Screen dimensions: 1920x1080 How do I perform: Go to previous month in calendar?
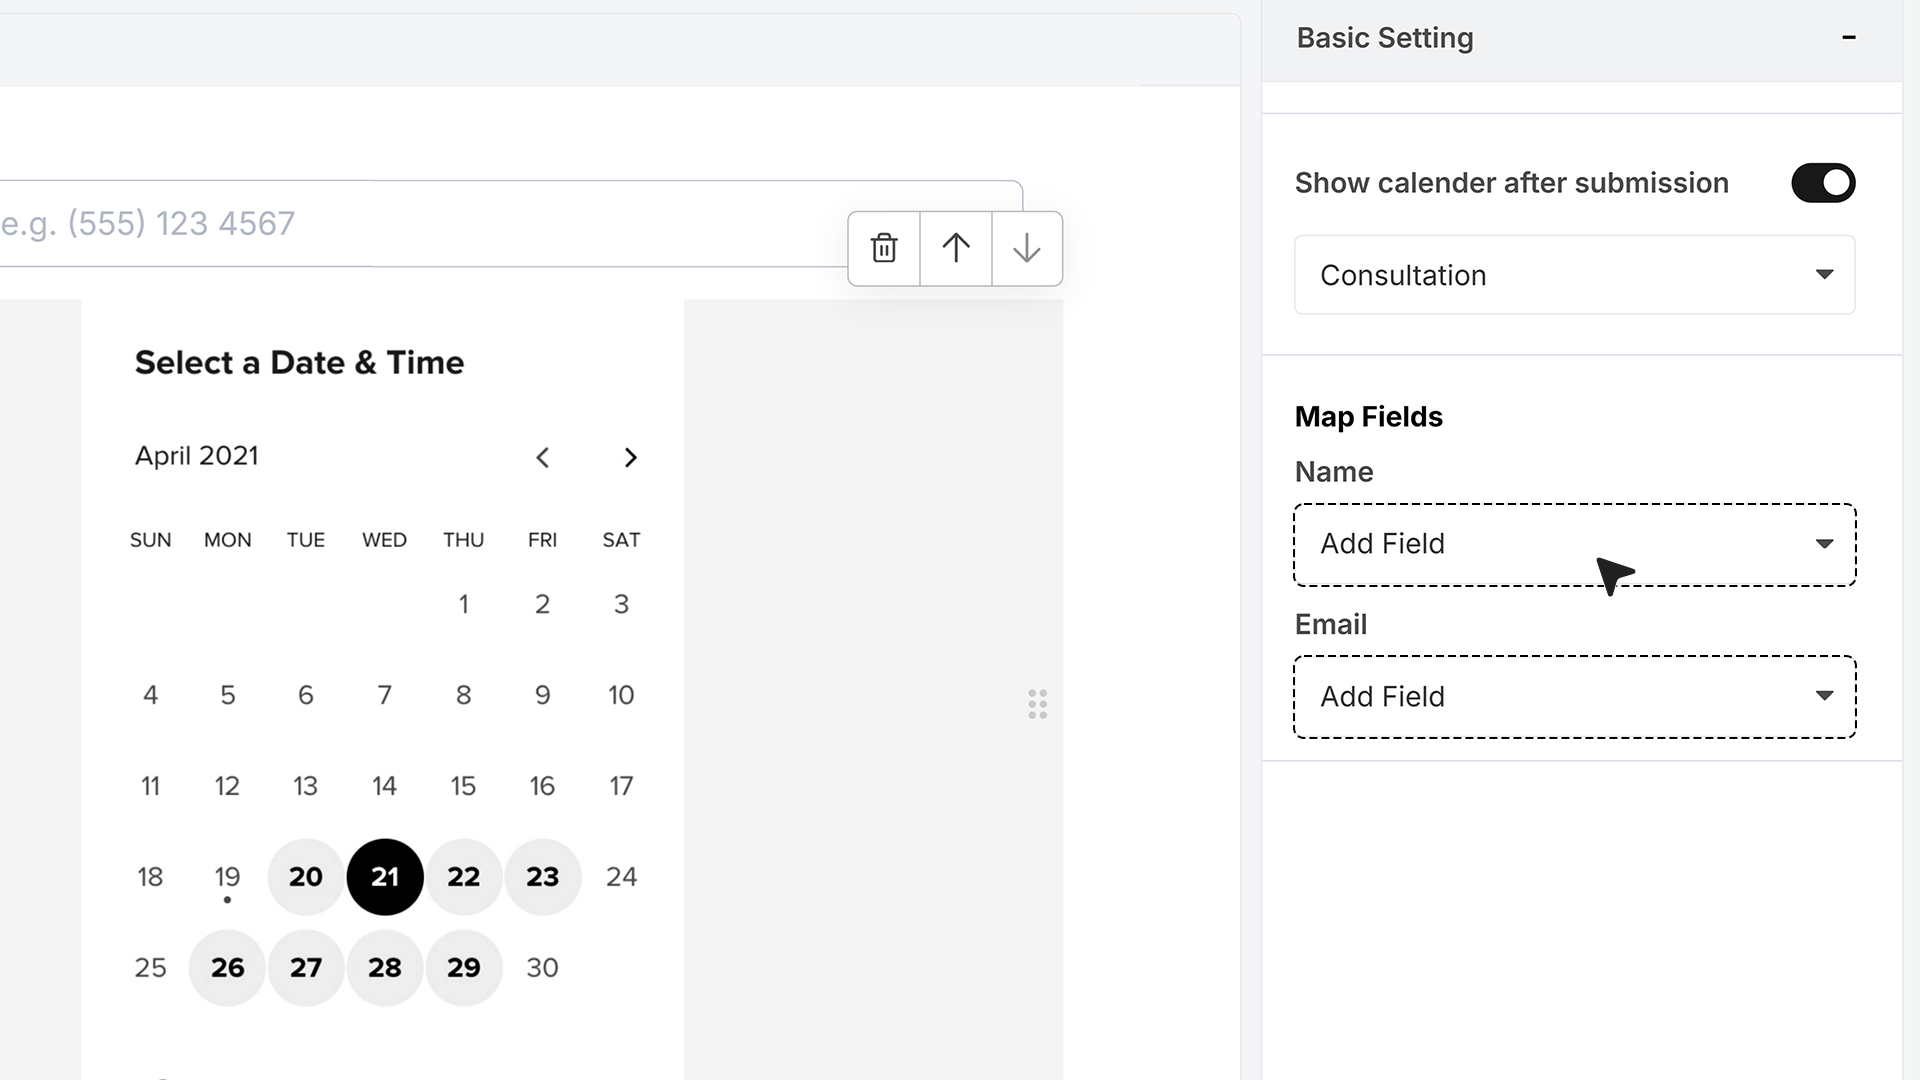[x=543, y=457]
